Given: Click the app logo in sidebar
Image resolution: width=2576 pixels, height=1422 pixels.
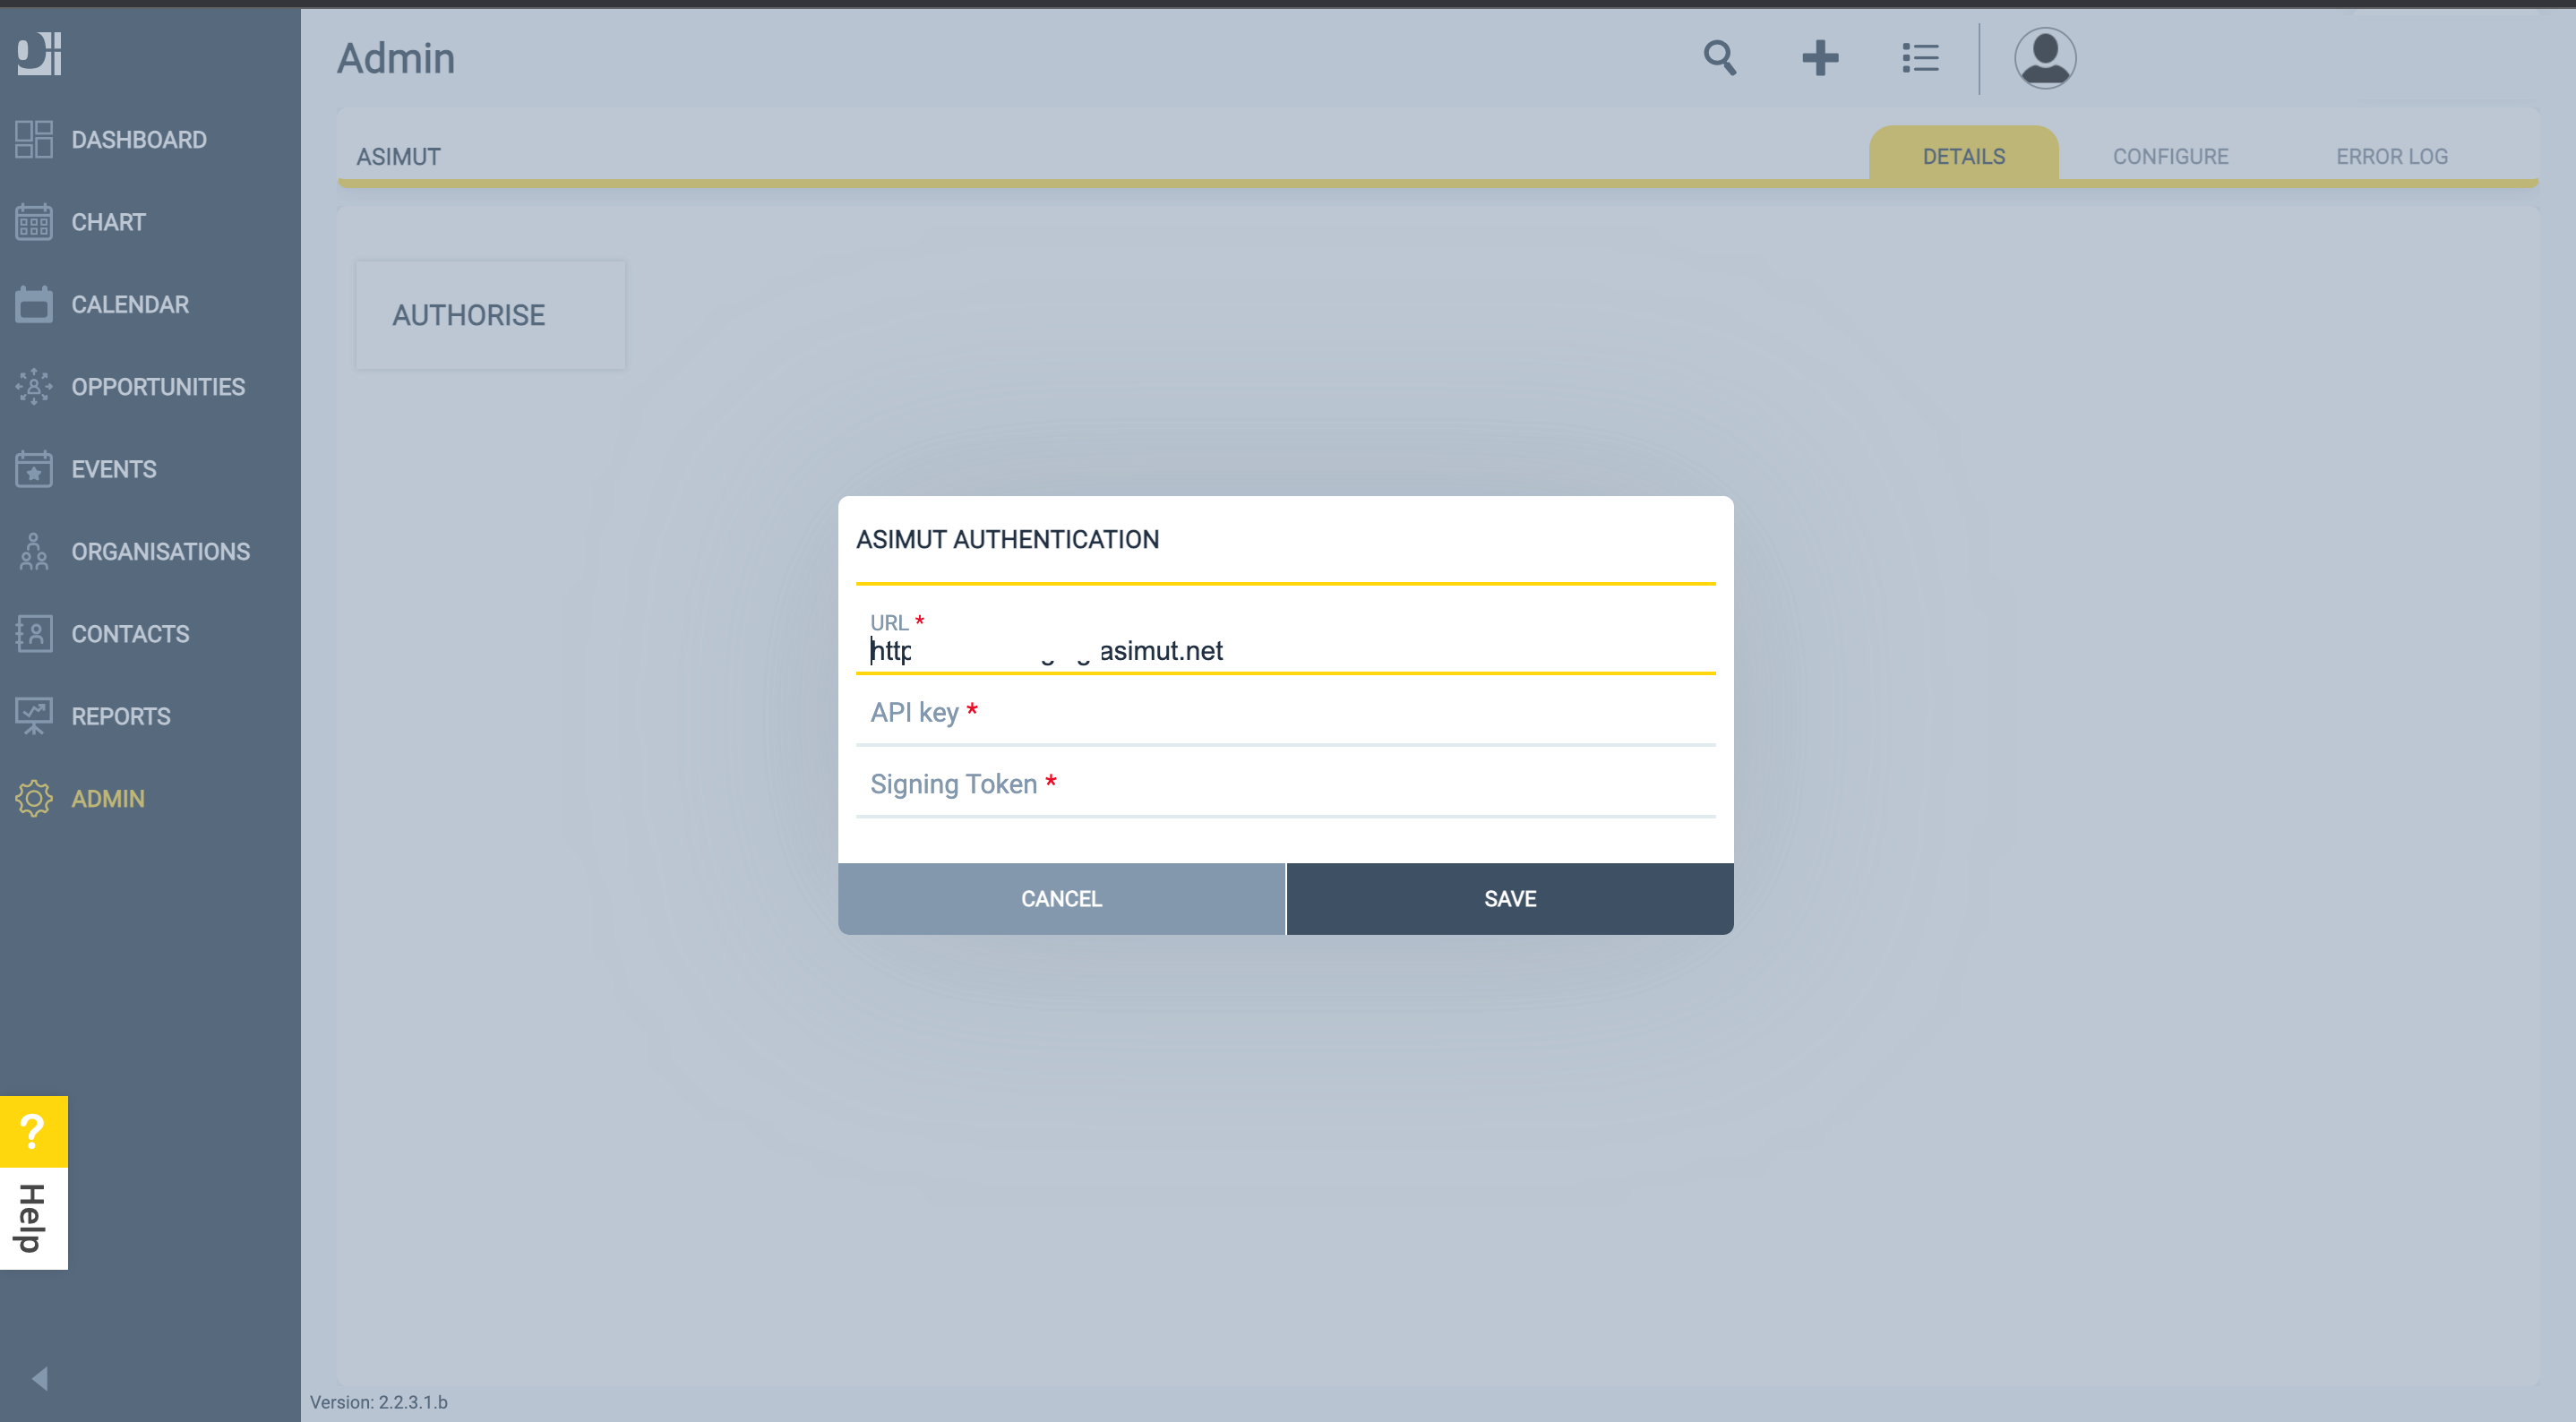Looking at the screenshot, I should point(39,53).
